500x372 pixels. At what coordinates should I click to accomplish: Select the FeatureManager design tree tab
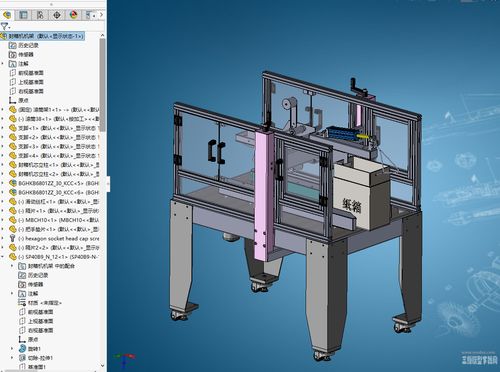coord(7,15)
